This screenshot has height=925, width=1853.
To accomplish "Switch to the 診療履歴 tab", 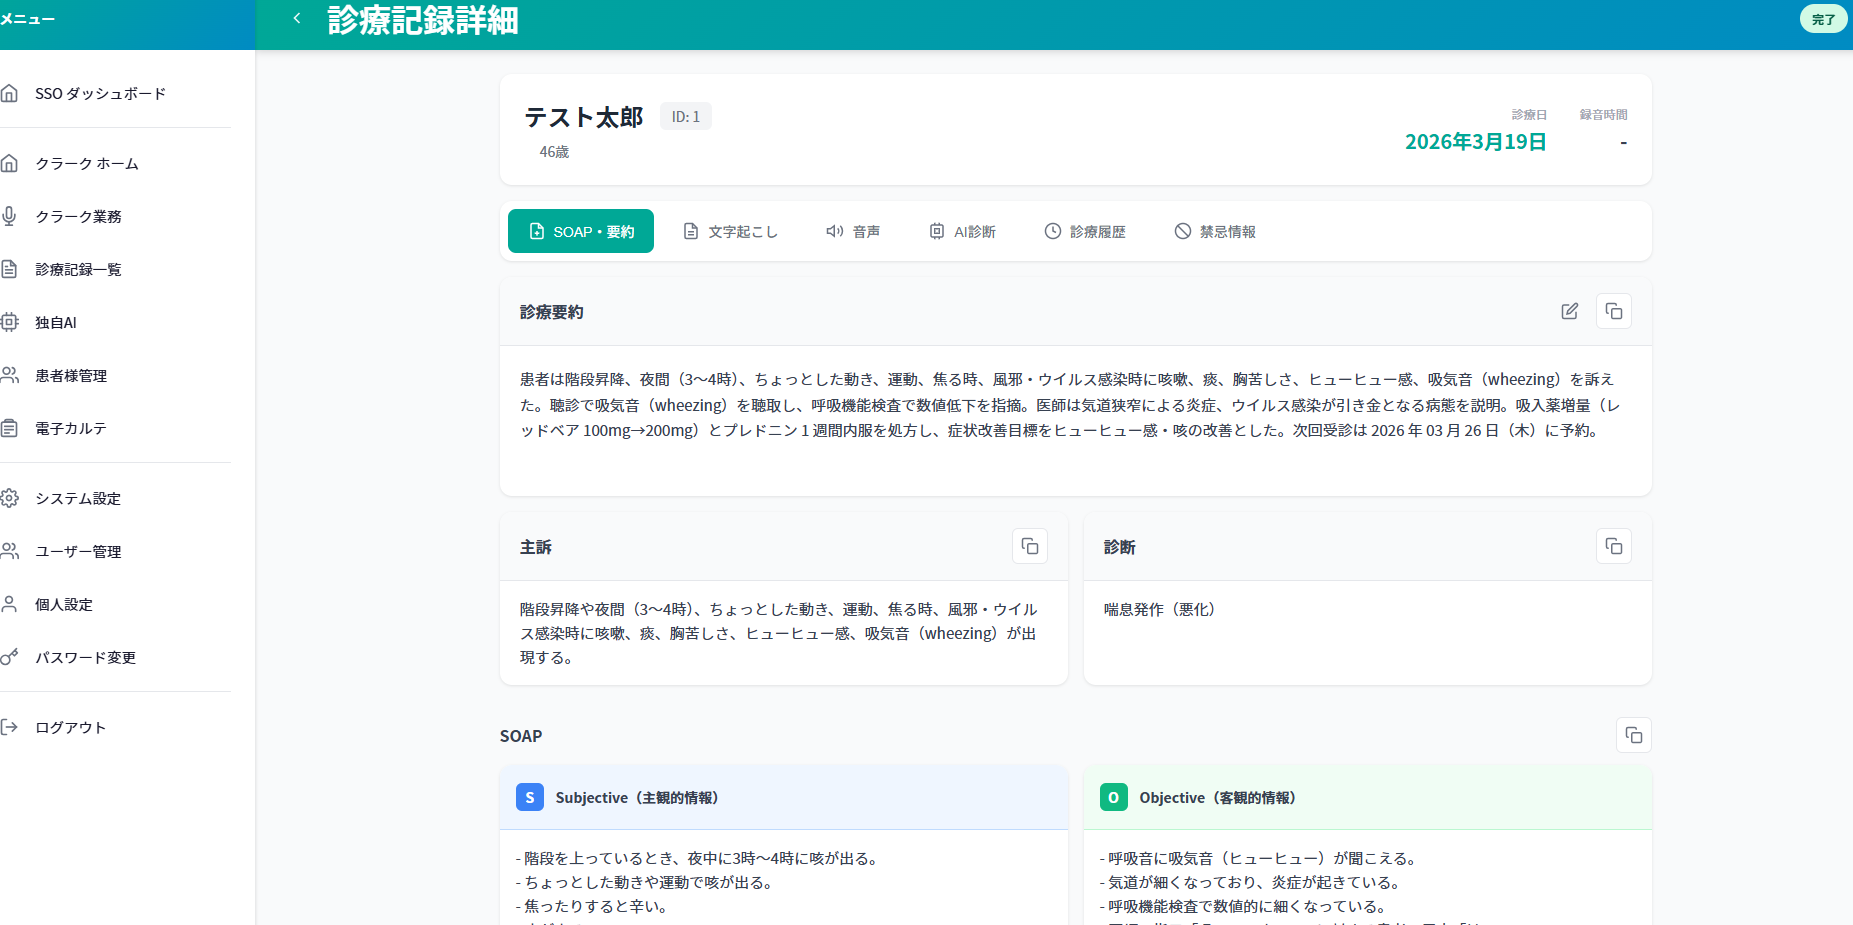I will (x=1085, y=231).
